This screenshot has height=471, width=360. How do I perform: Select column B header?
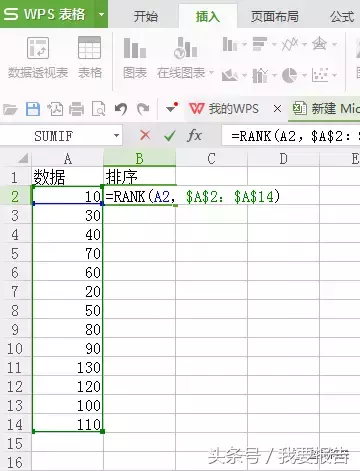pos(140,159)
